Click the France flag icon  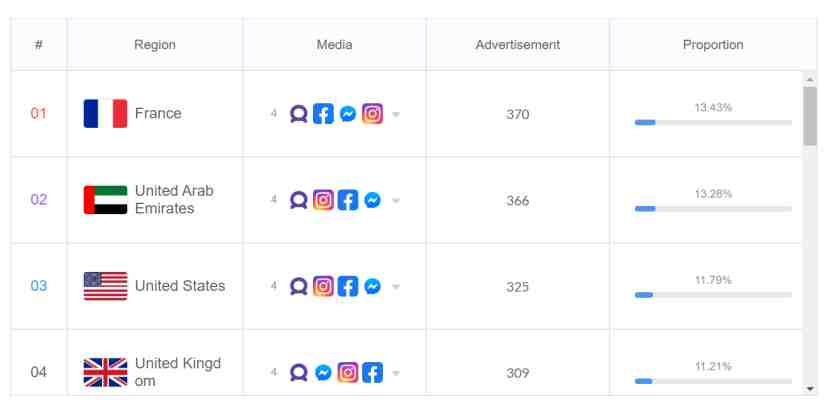105,113
